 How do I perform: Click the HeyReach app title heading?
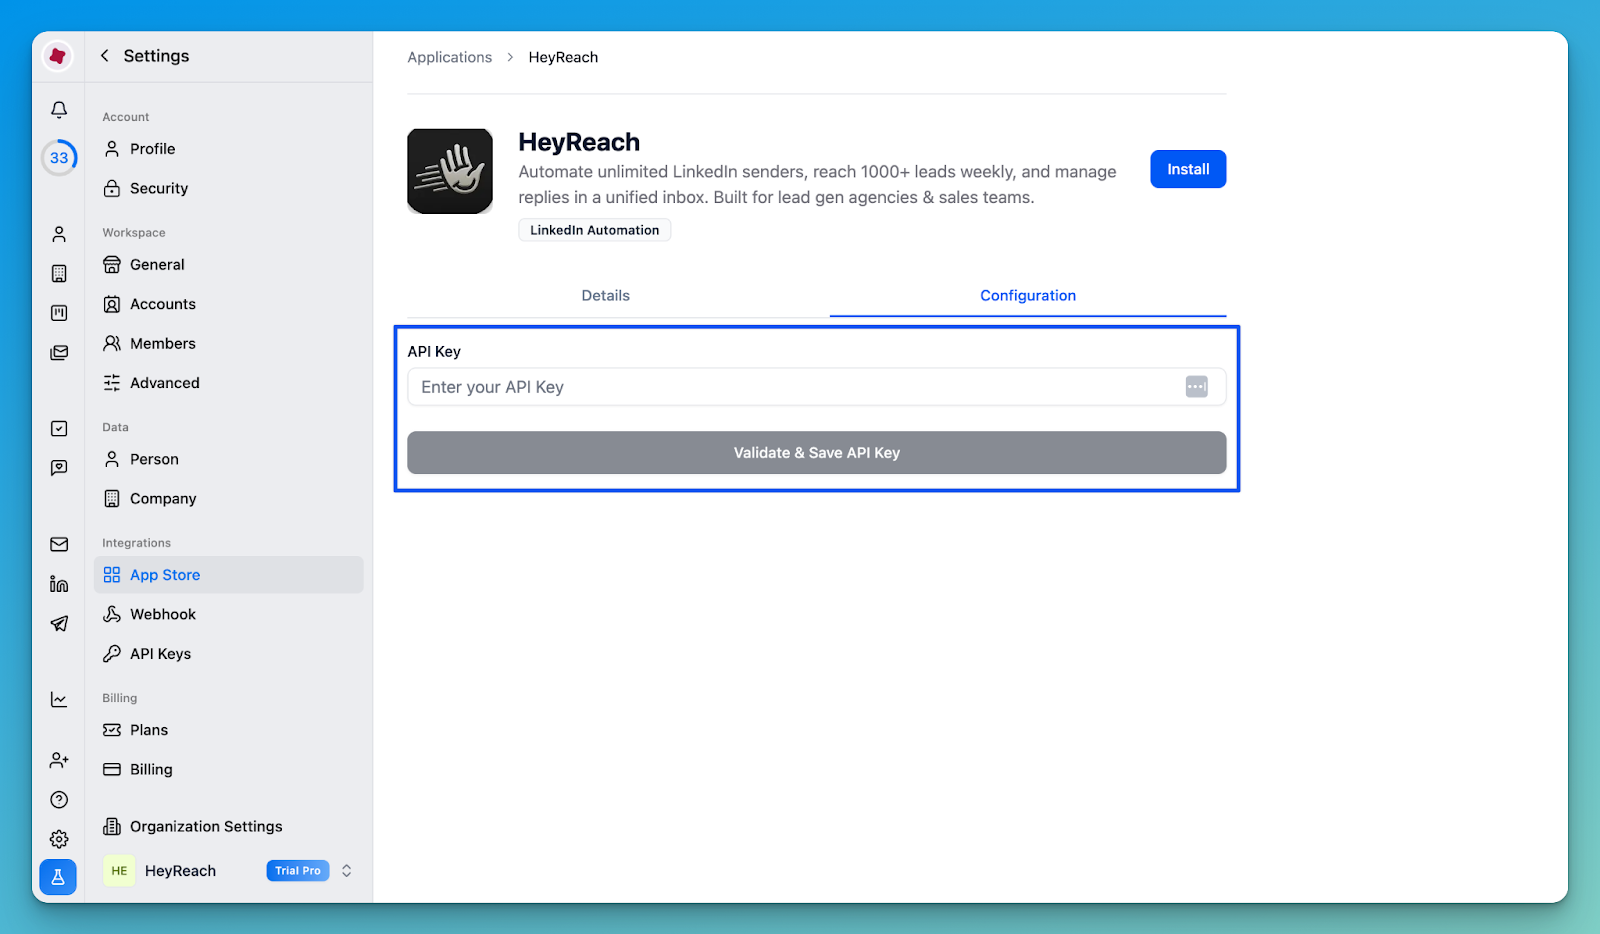(579, 142)
